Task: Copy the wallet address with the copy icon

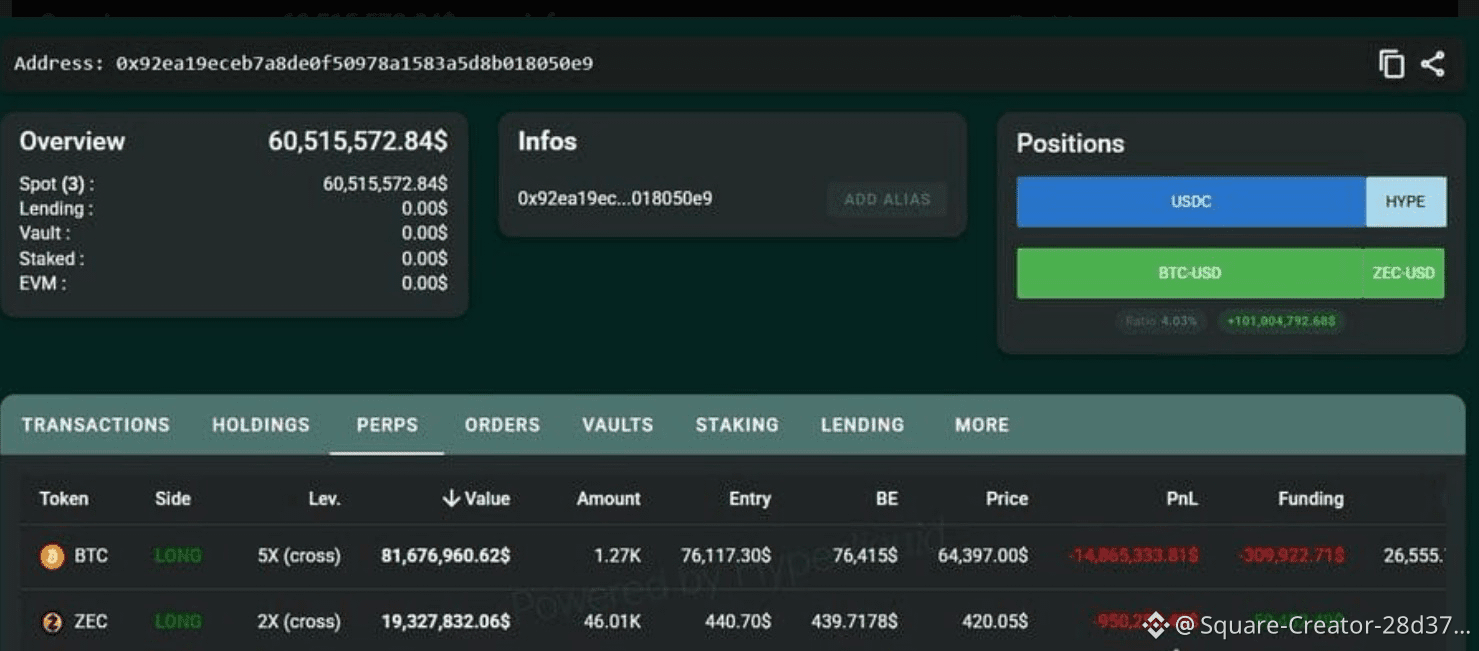Action: tap(1391, 64)
